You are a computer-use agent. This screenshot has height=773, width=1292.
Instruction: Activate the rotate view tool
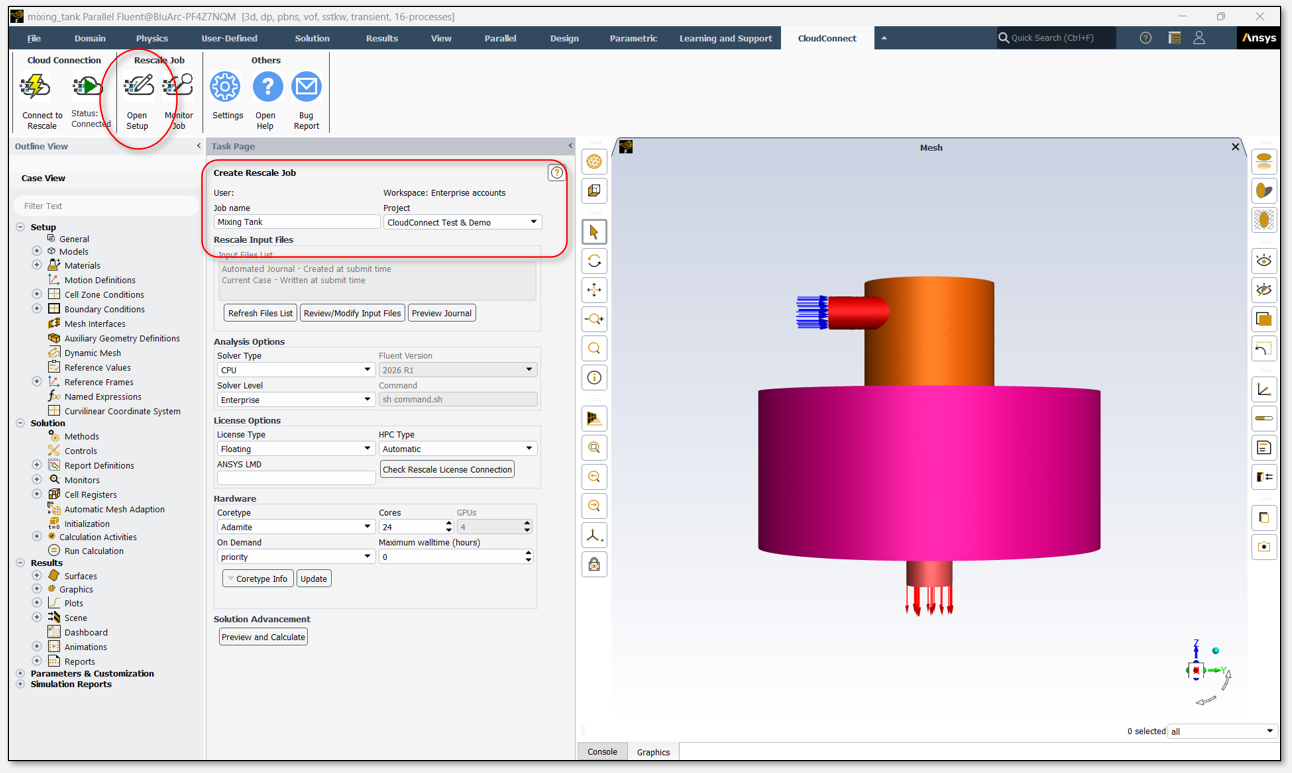click(594, 261)
